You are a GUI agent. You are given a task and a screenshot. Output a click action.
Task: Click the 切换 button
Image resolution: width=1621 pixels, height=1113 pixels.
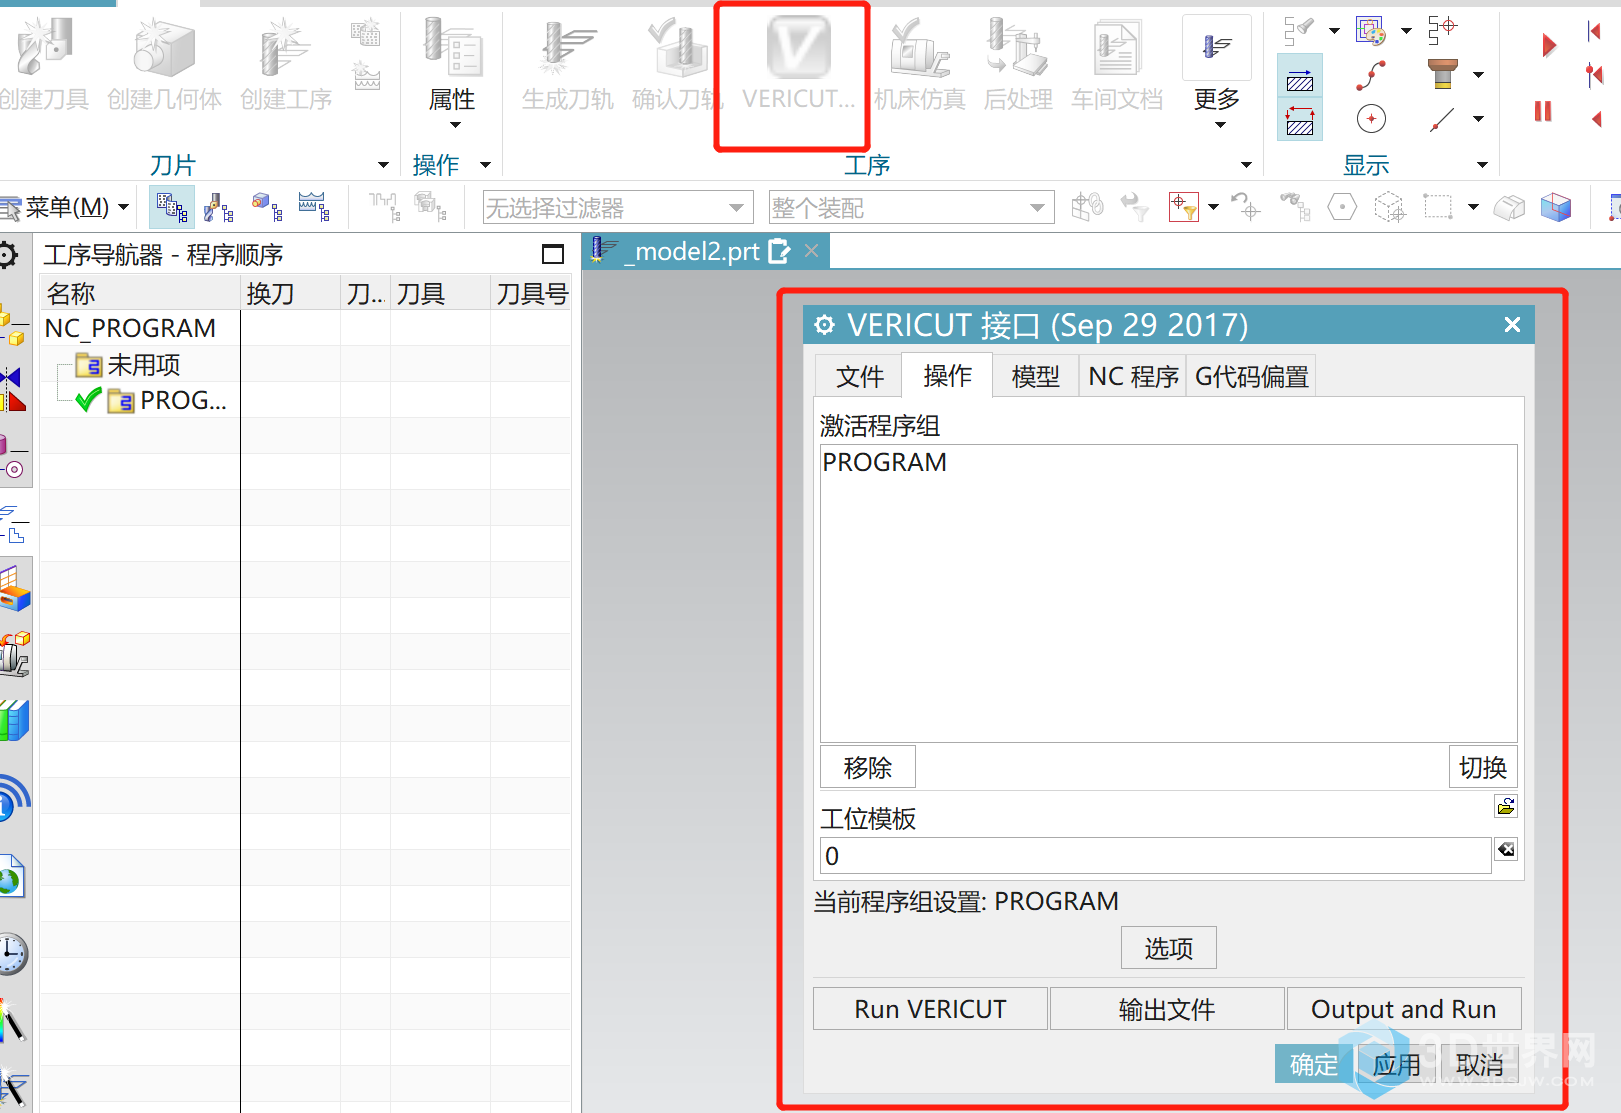click(1483, 767)
